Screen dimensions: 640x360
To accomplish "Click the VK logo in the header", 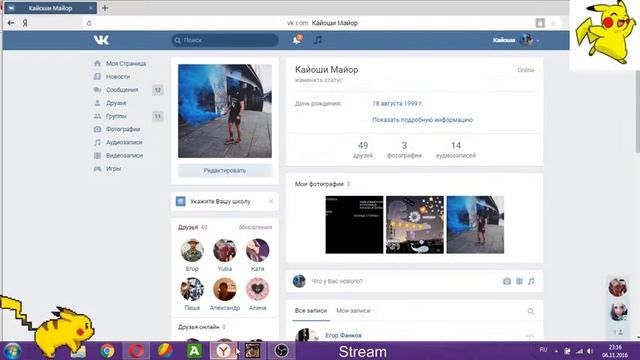I will pos(101,40).
